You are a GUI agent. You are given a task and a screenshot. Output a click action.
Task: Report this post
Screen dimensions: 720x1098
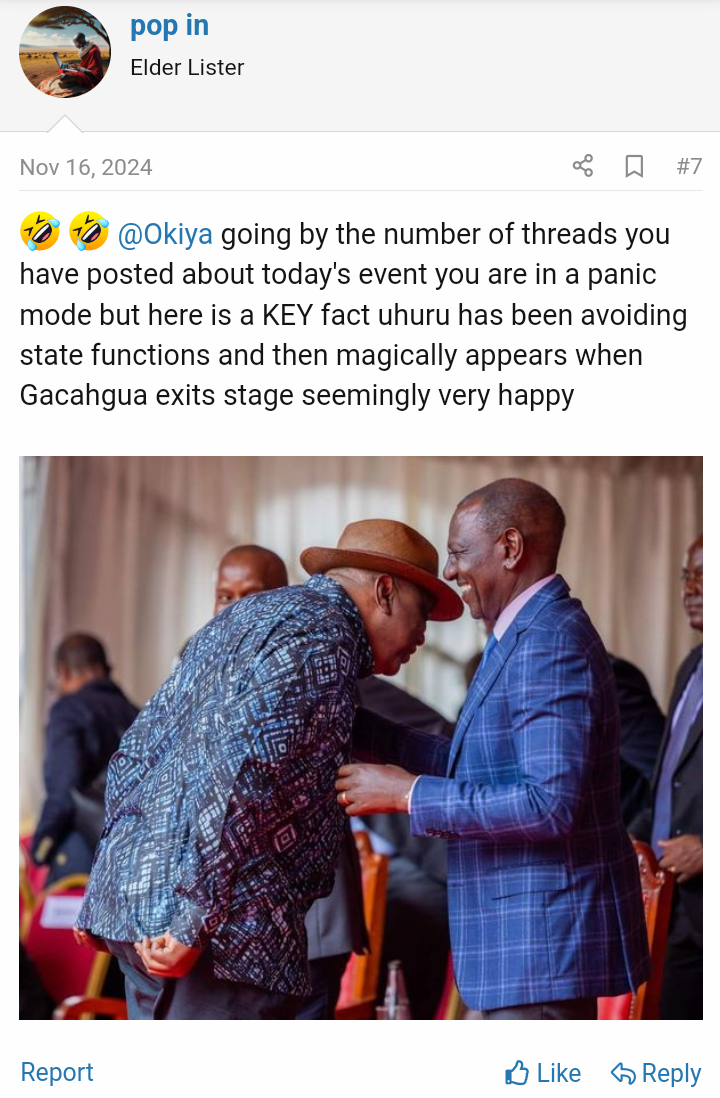click(x=57, y=1072)
